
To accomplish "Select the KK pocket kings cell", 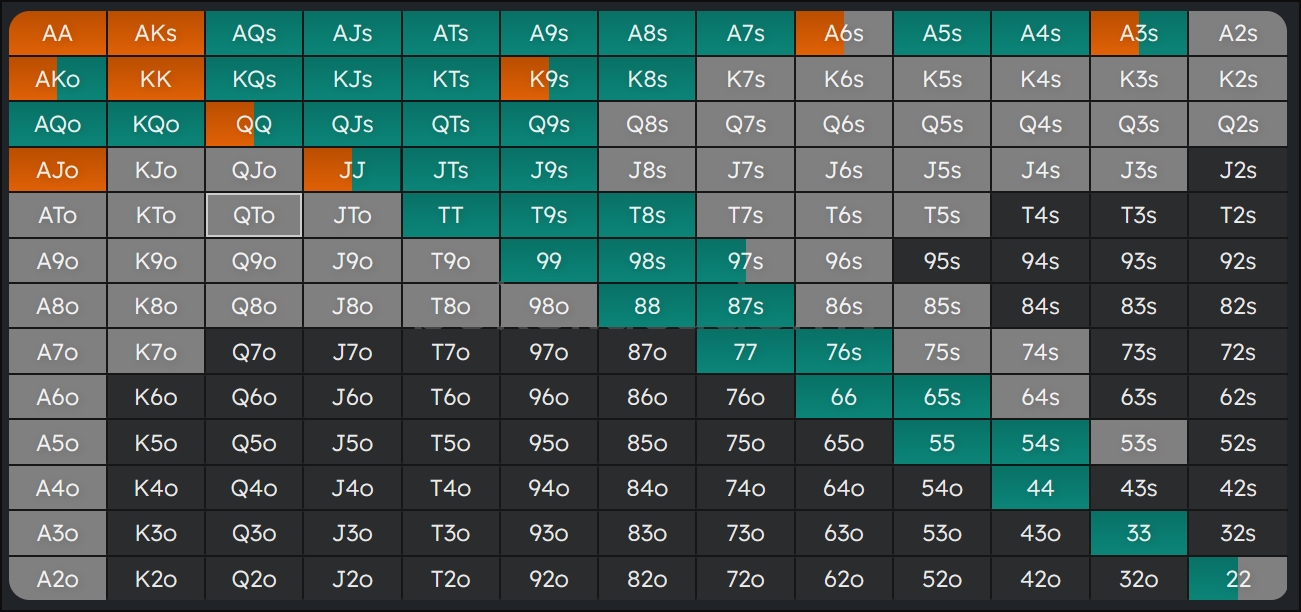I will tap(156, 79).
